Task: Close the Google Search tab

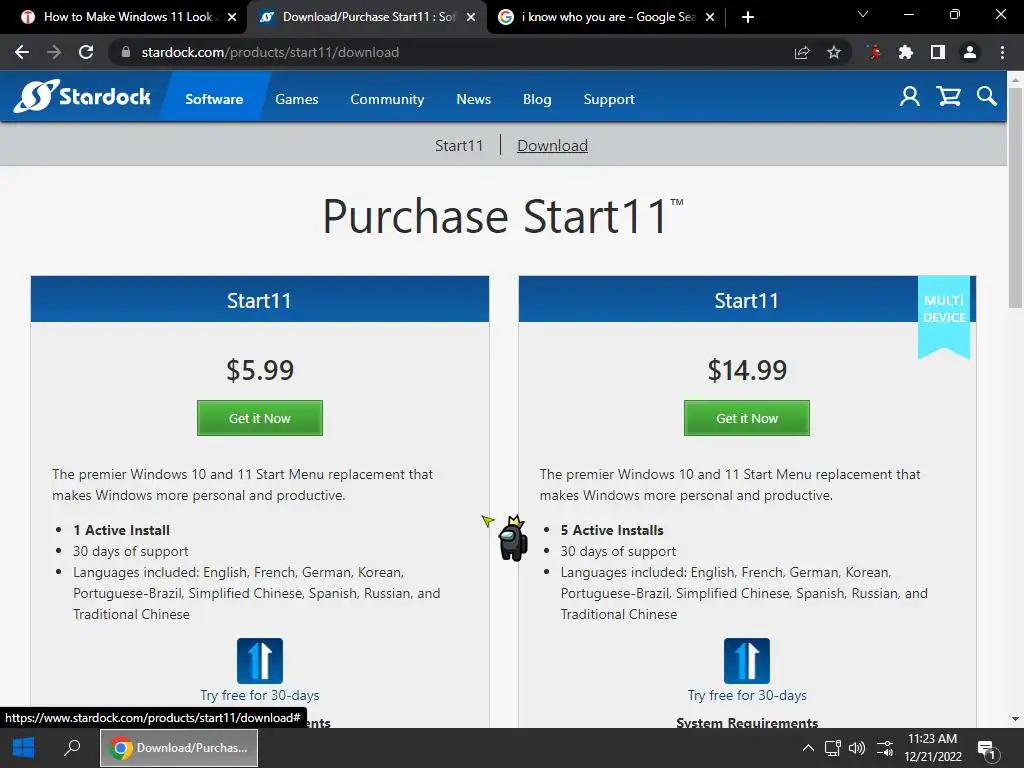Action: tap(710, 17)
